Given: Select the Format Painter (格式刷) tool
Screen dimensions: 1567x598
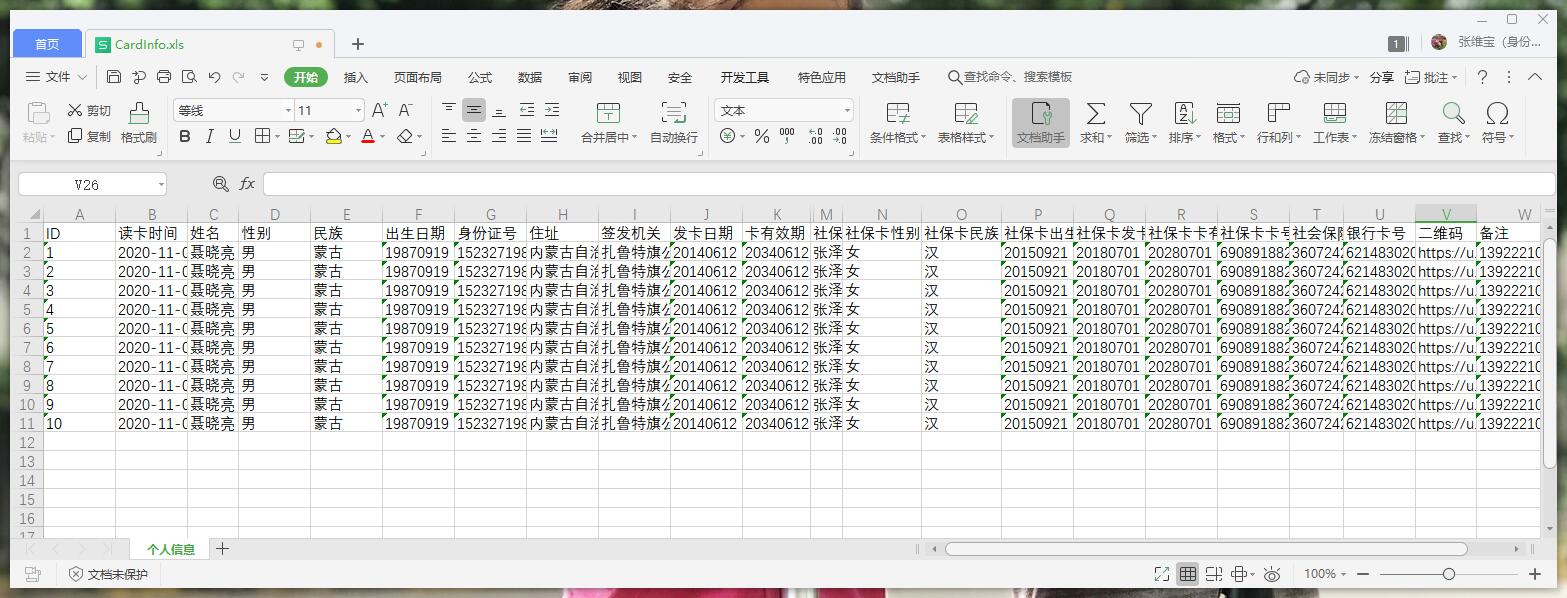Looking at the screenshot, I should (x=139, y=122).
